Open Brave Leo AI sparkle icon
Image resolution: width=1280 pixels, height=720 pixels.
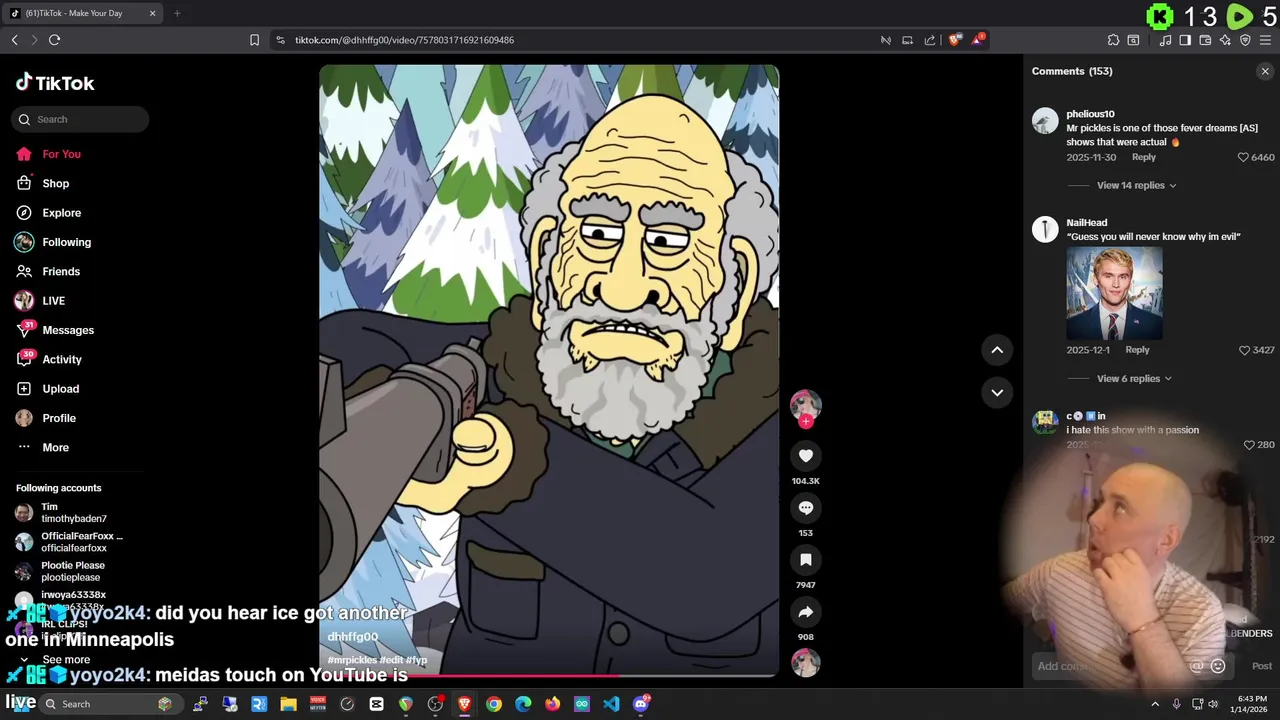pyautogui.click(x=1225, y=40)
